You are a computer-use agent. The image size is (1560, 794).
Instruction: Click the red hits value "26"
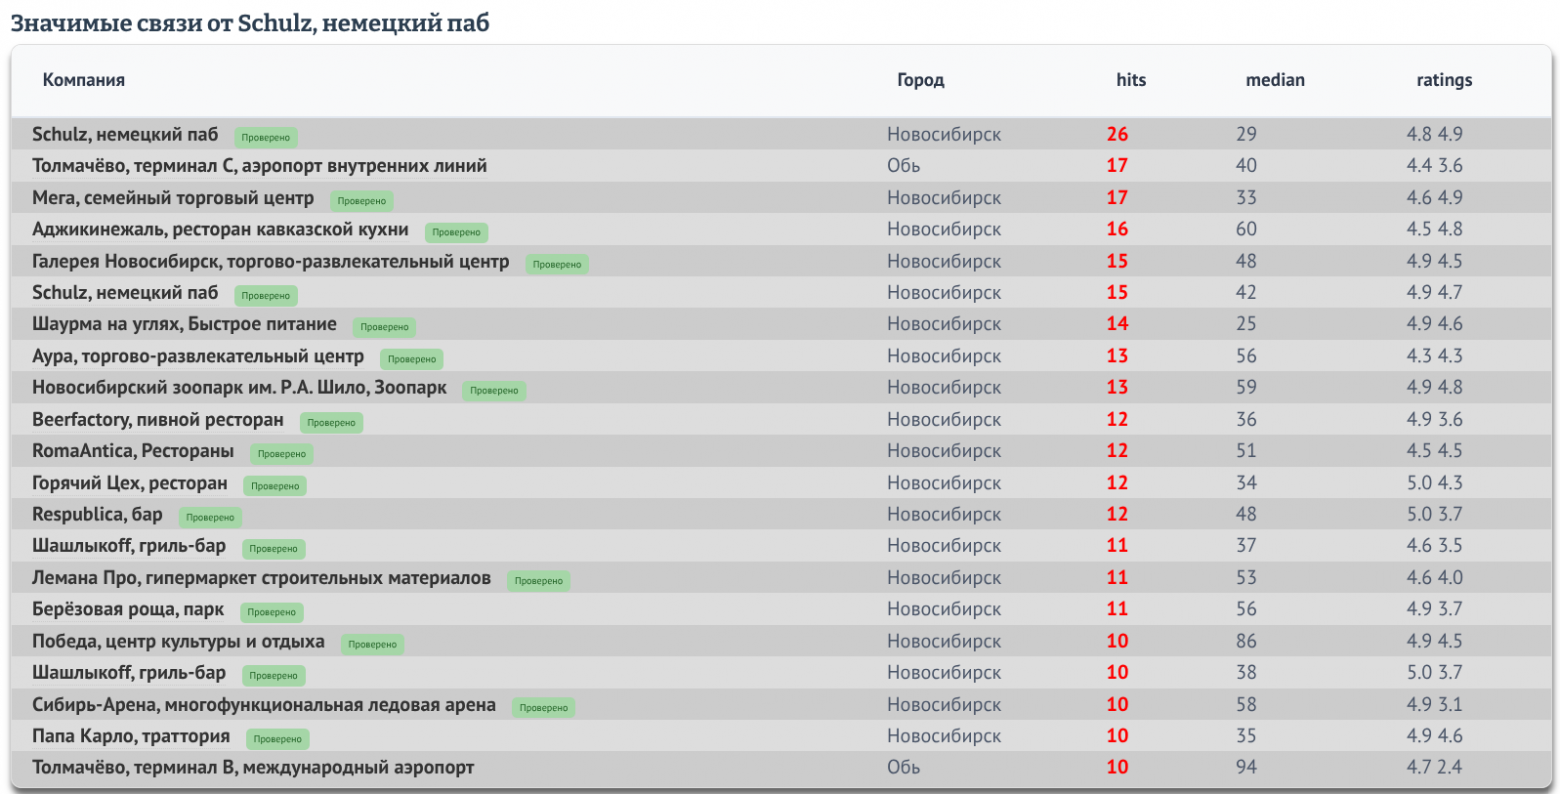[1117, 134]
